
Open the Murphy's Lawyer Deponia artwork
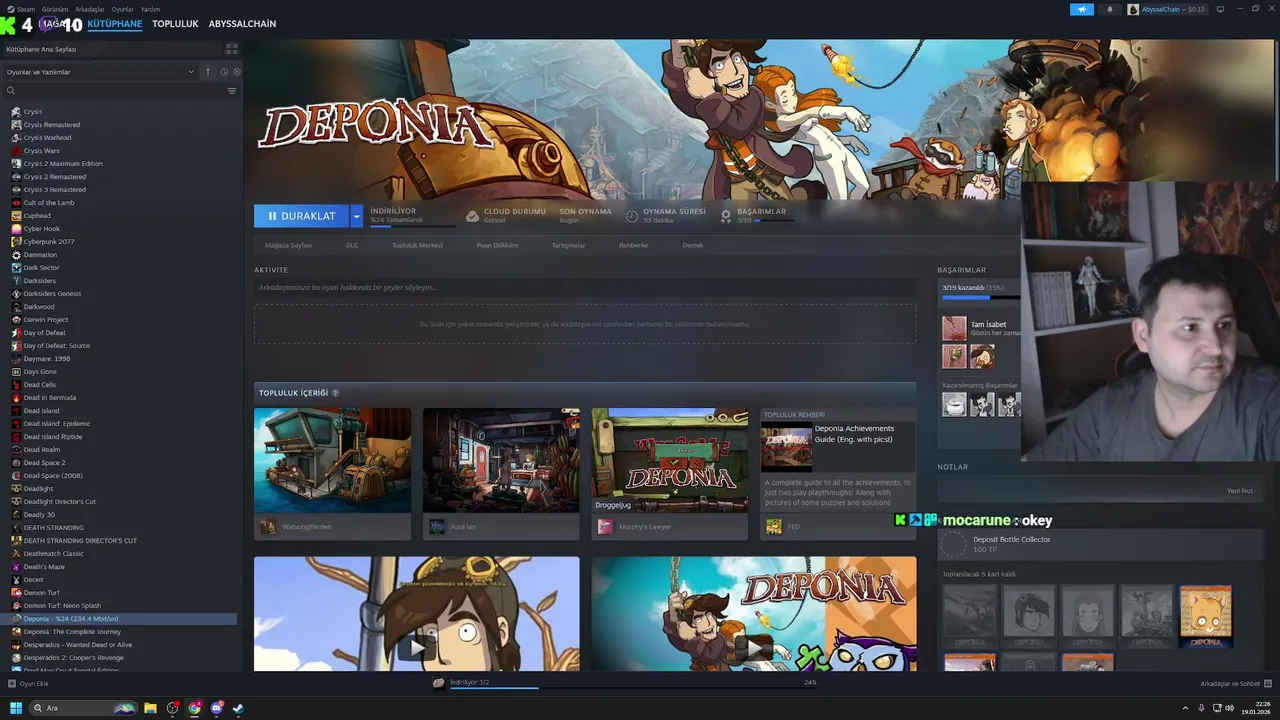(669, 460)
